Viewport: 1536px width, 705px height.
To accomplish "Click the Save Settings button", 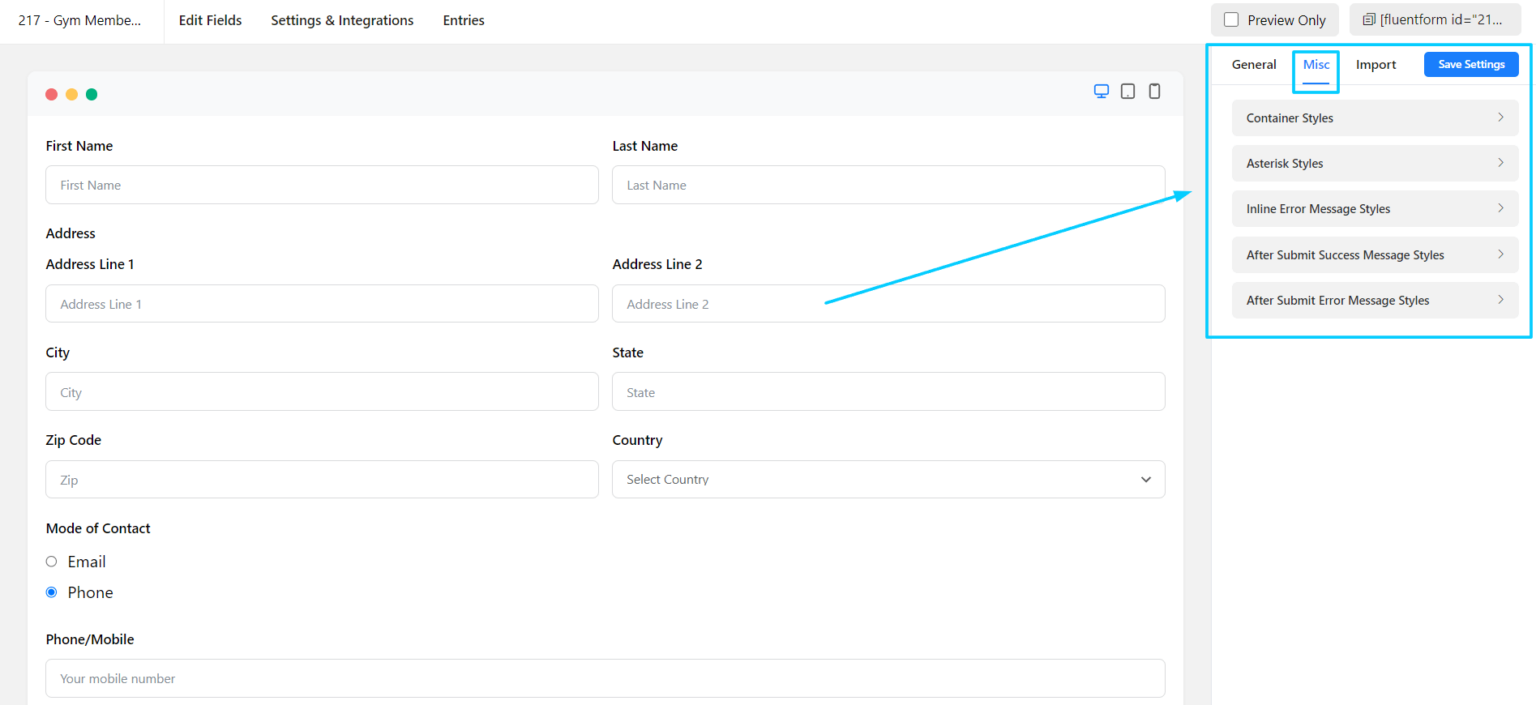I will (1471, 65).
